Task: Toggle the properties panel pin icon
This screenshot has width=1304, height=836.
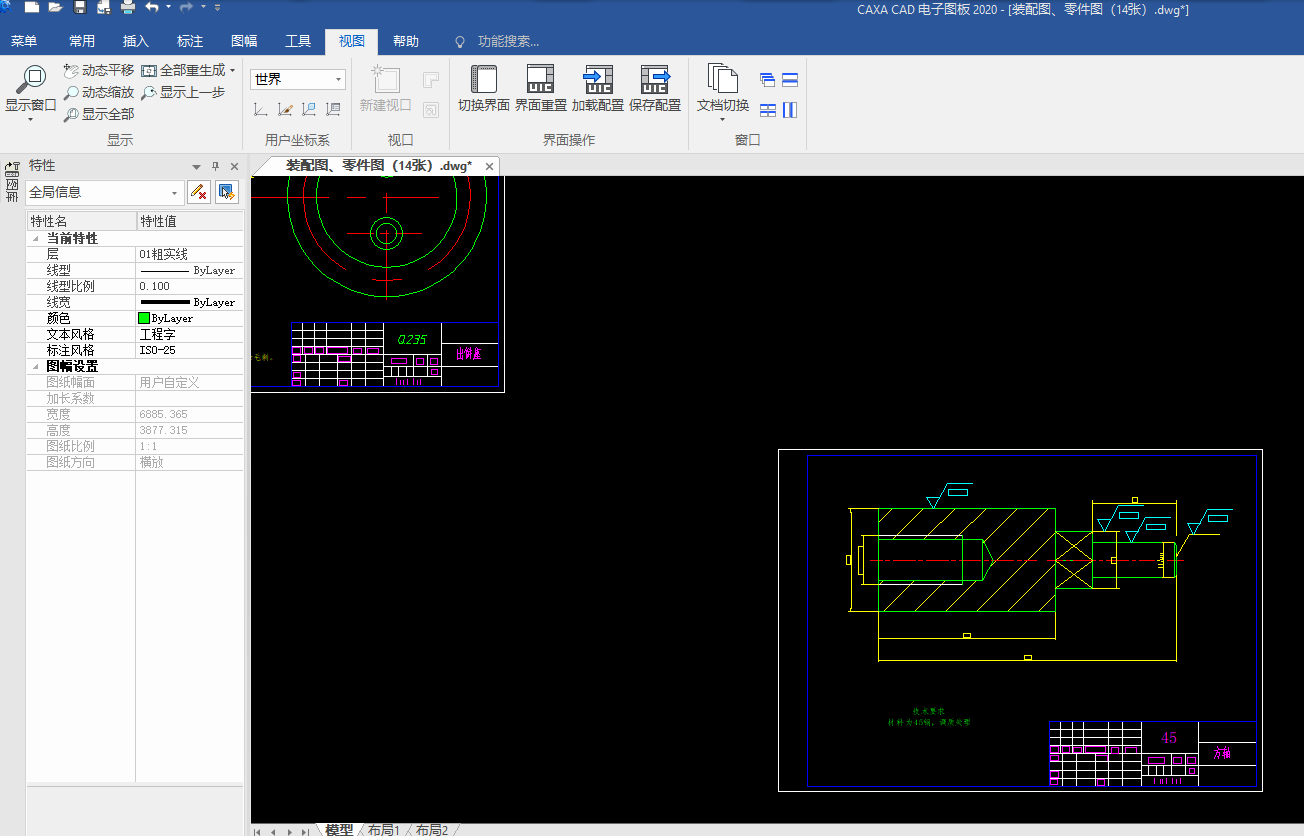Action: (x=215, y=166)
